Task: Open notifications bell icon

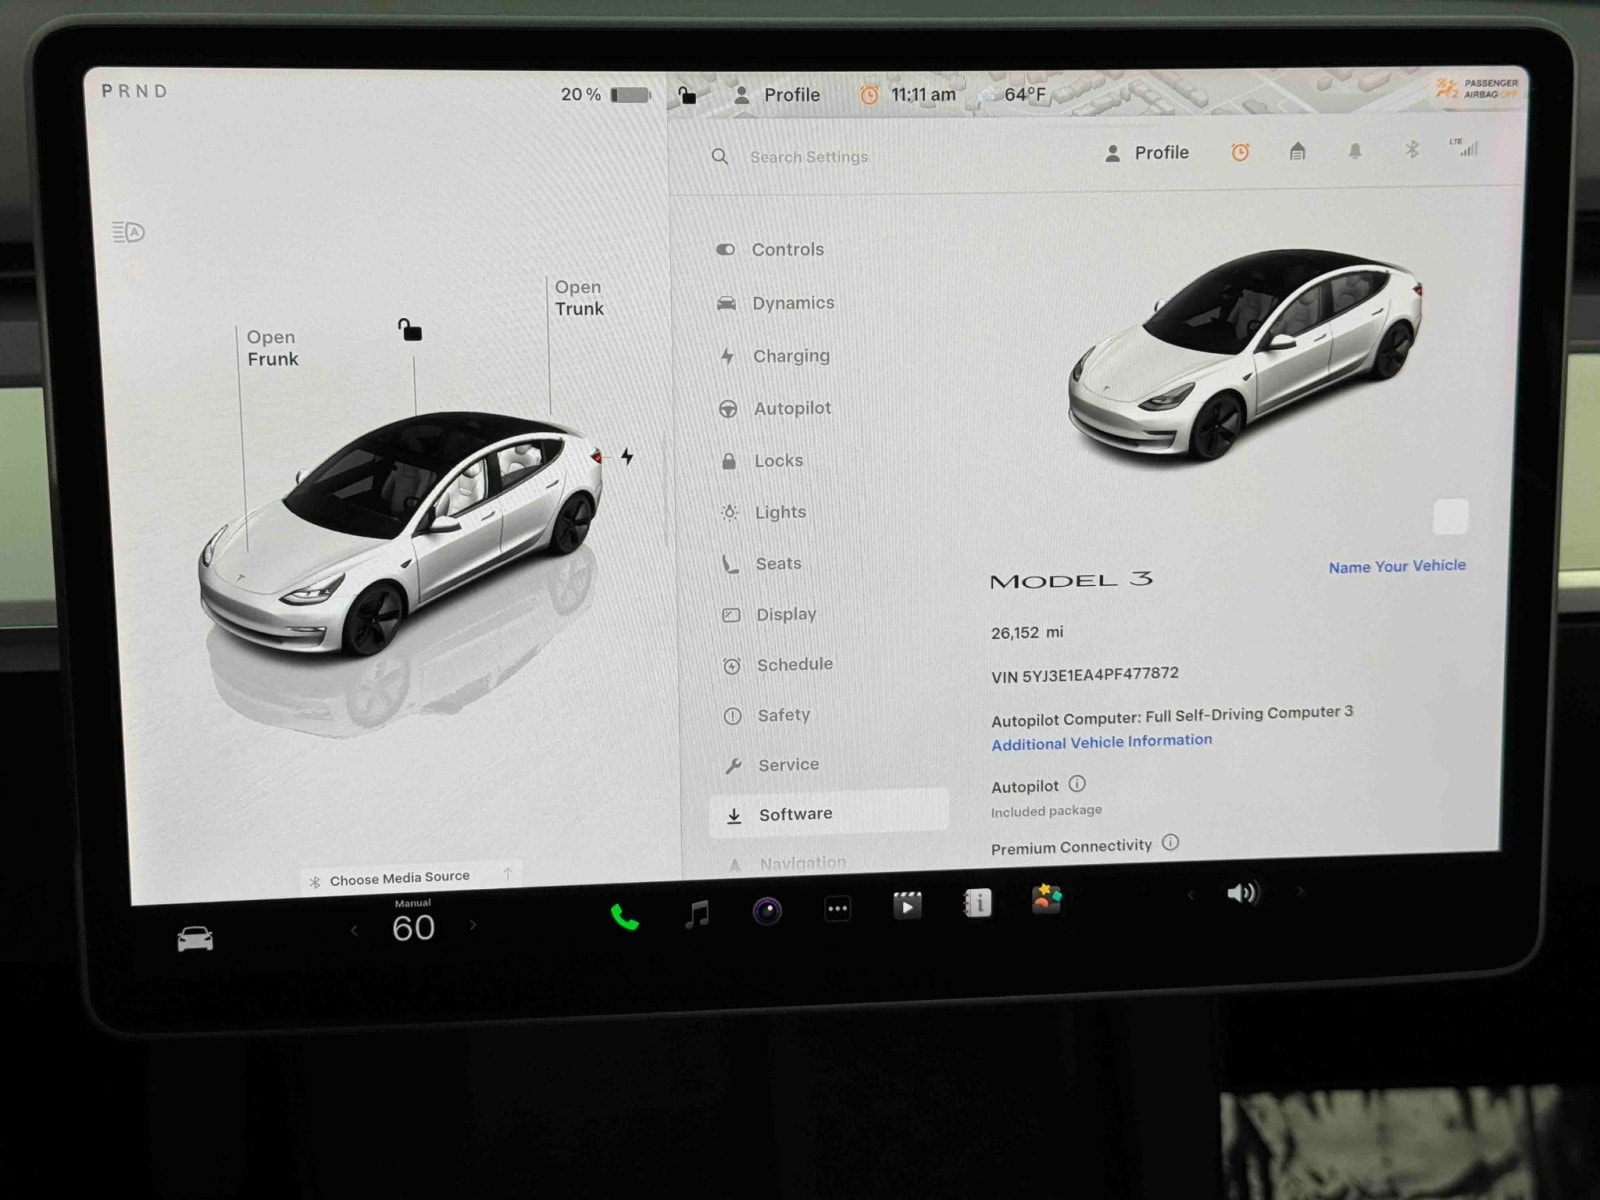Action: tap(1355, 151)
